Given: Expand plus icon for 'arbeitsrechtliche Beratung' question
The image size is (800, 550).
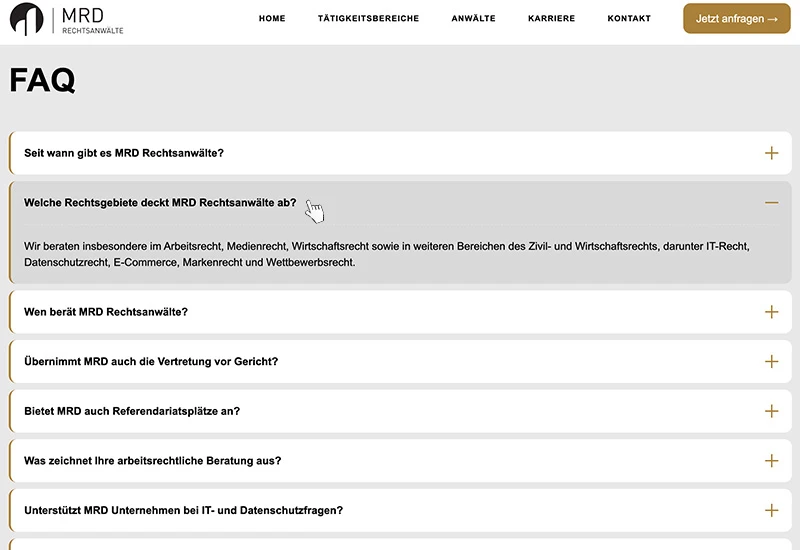Looking at the screenshot, I should [771, 461].
